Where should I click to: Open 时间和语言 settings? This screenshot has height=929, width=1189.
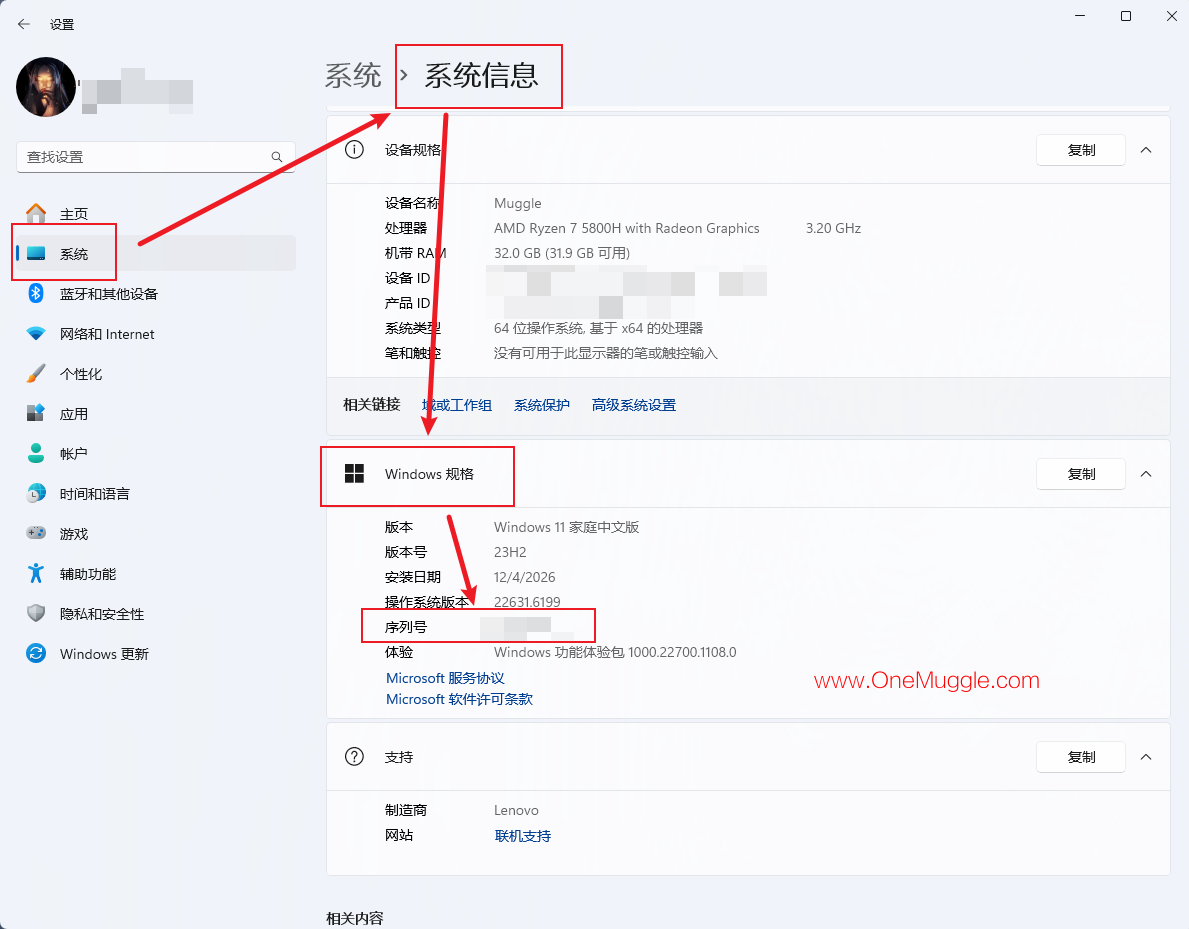tap(155, 494)
